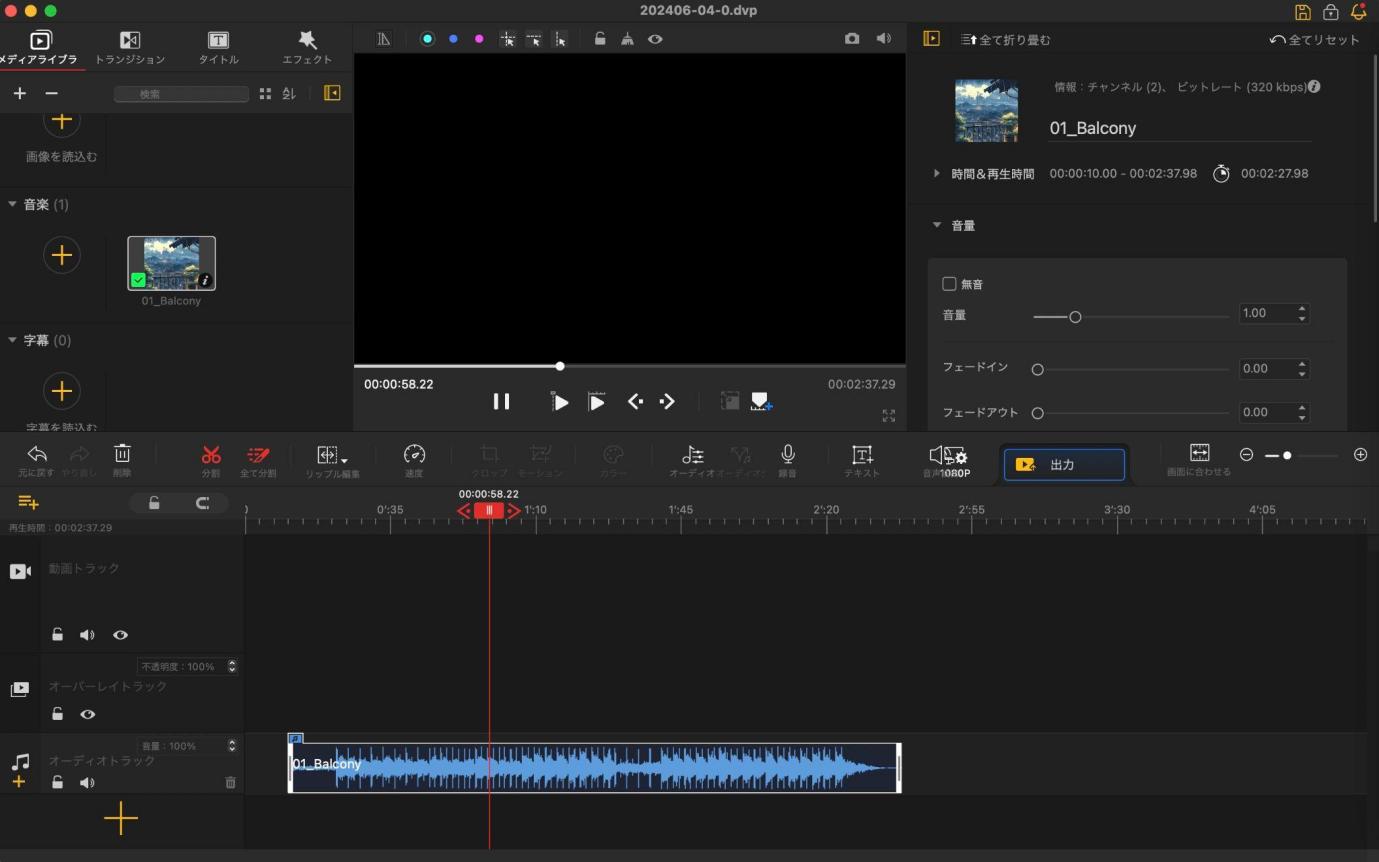Switch media library to grid view
The height and width of the screenshot is (862, 1379).
point(265,93)
